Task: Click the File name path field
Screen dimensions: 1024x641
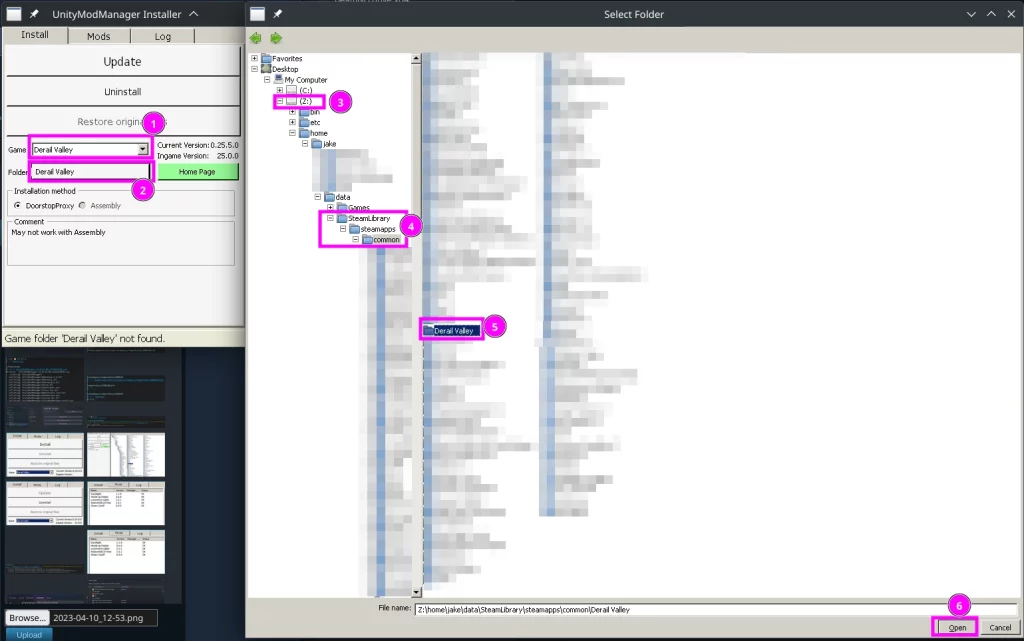Action: pyautogui.click(x=714, y=608)
